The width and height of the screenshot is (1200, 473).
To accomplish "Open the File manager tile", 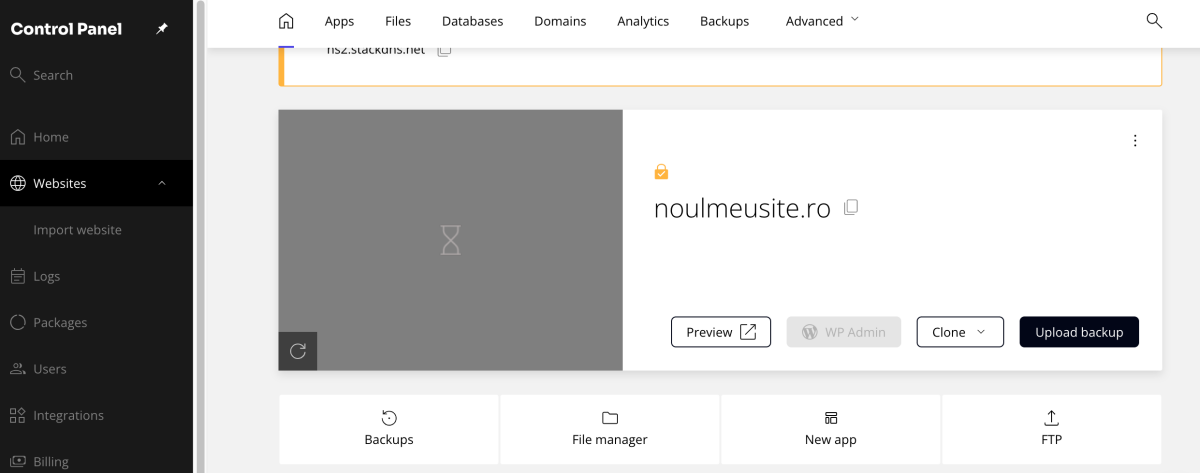I will tap(610, 428).
